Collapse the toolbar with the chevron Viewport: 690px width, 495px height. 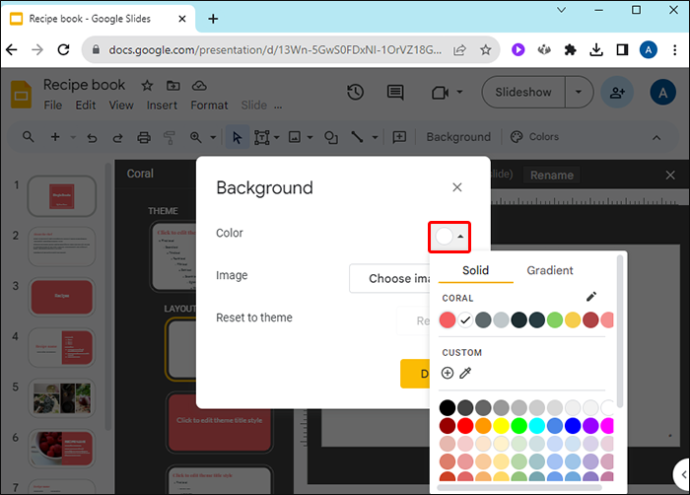(x=656, y=138)
